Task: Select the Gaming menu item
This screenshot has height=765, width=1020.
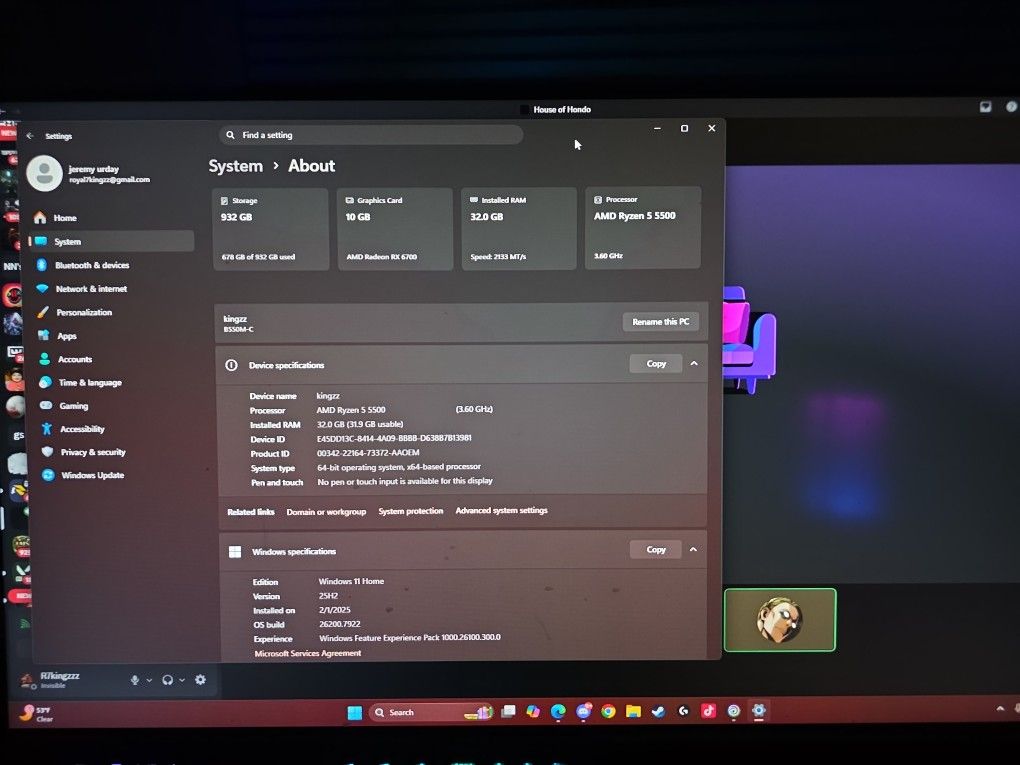Action: (73, 406)
